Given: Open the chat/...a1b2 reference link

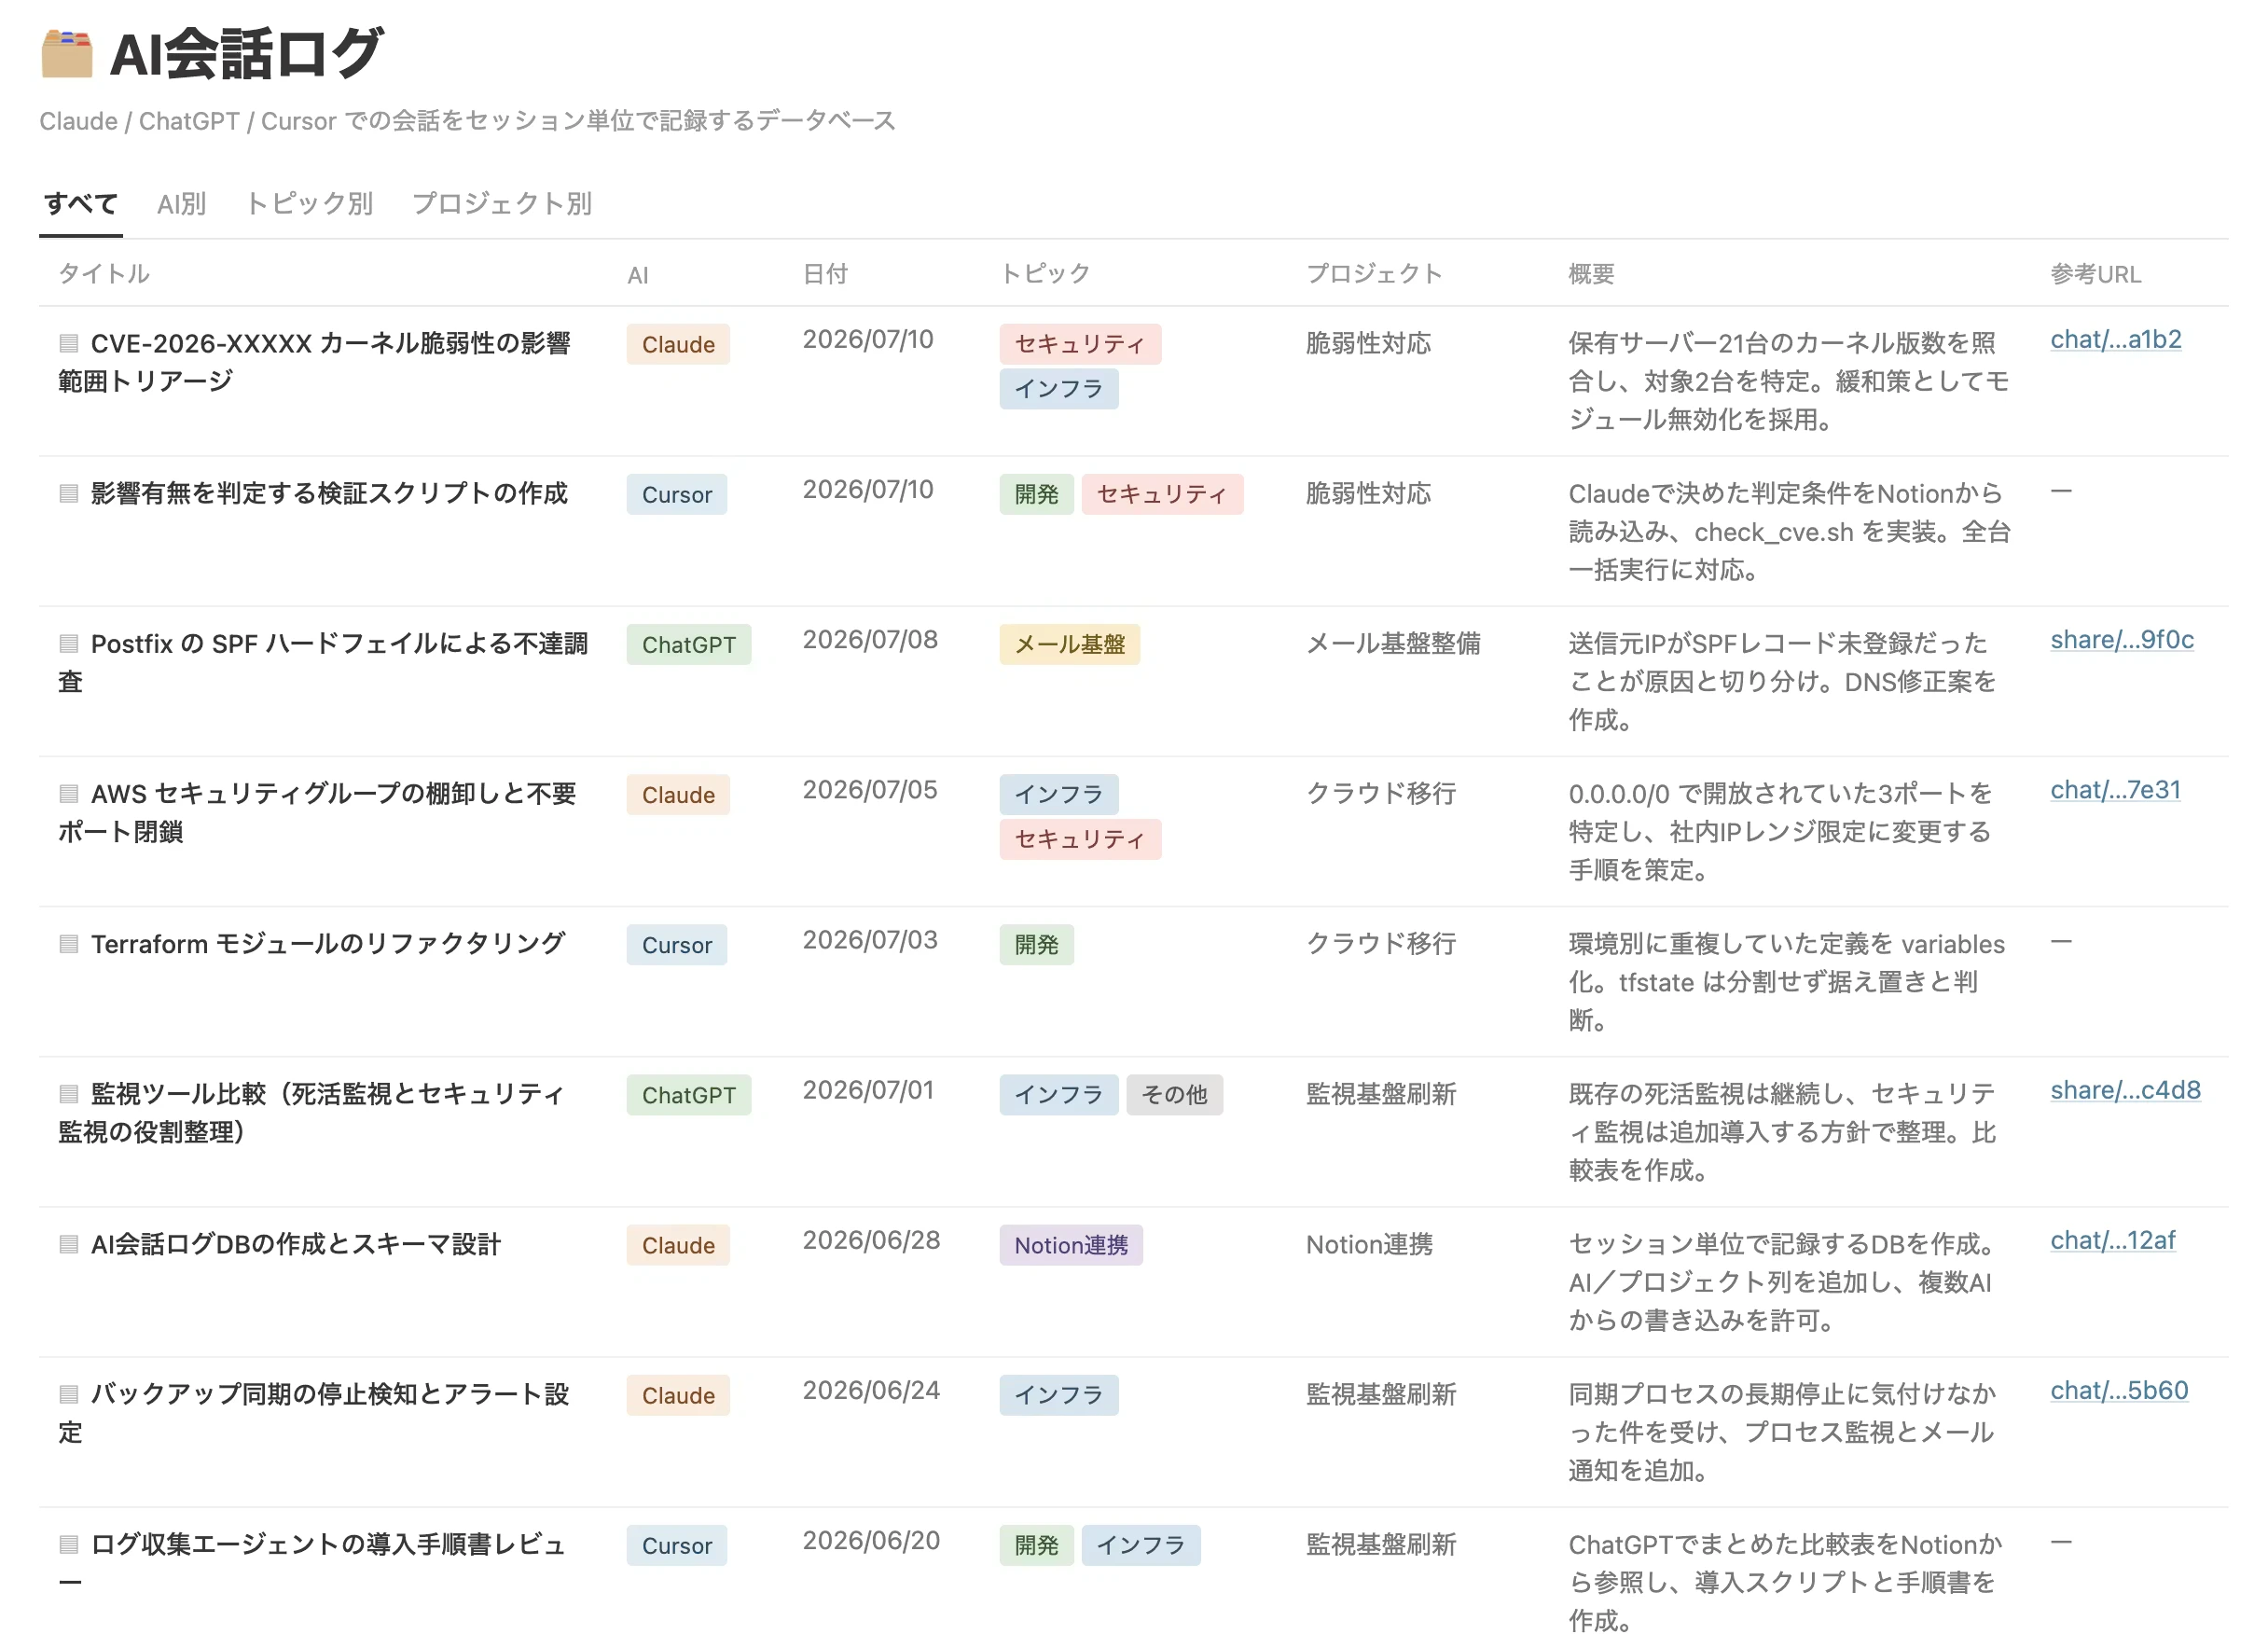Looking at the screenshot, I should click(x=2116, y=340).
